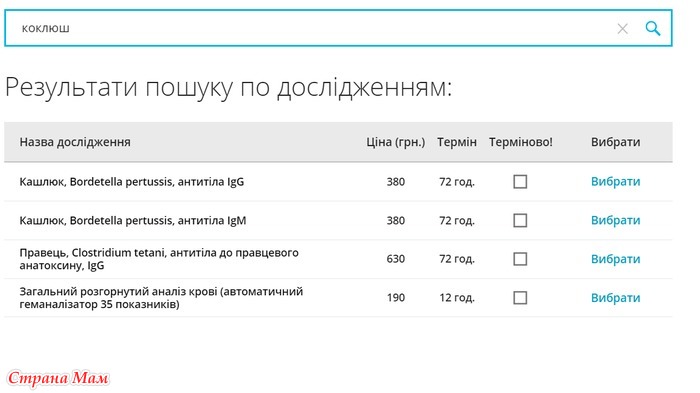Click the magnifying glass search icon
This screenshot has height=393, width=700.
pos(653,29)
